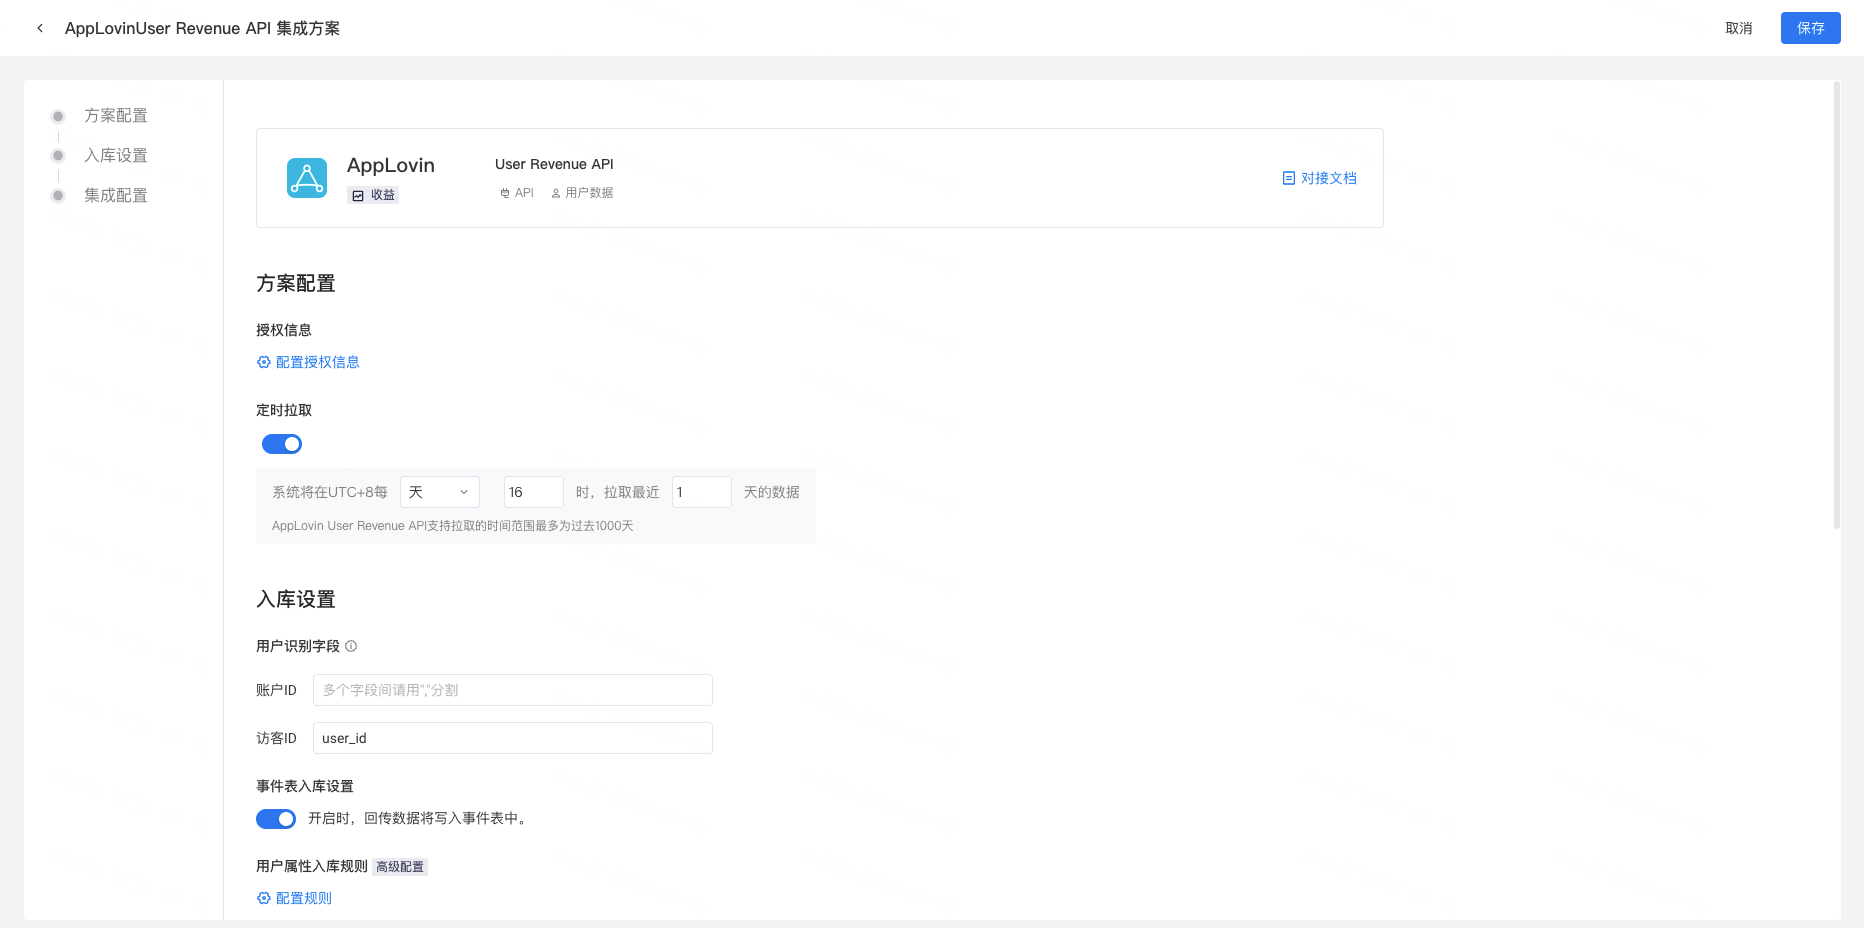The image size is (1864, 928).
Task: Click the gear icon beside 配置授权信息
Action: [264, 362]
